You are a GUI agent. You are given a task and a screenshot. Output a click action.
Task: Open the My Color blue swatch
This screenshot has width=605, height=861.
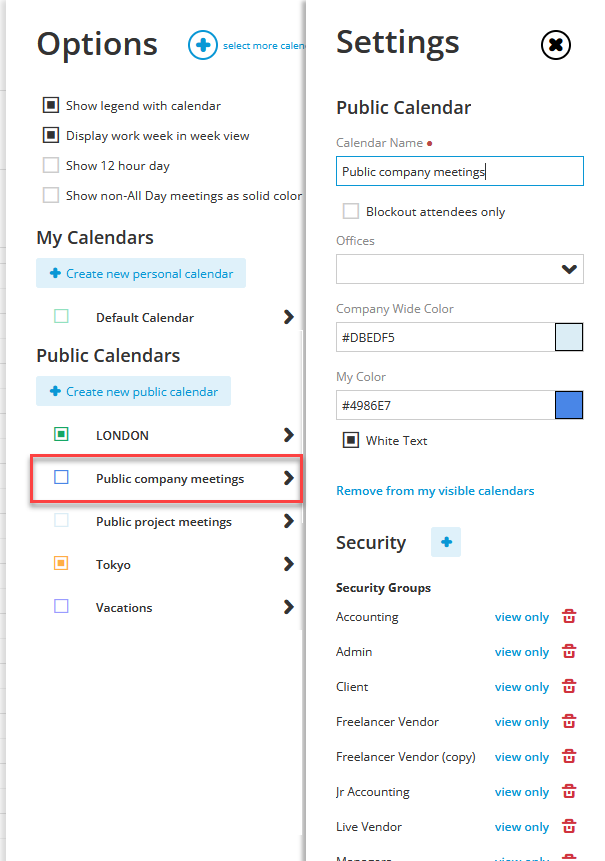(x=569, y=405)
